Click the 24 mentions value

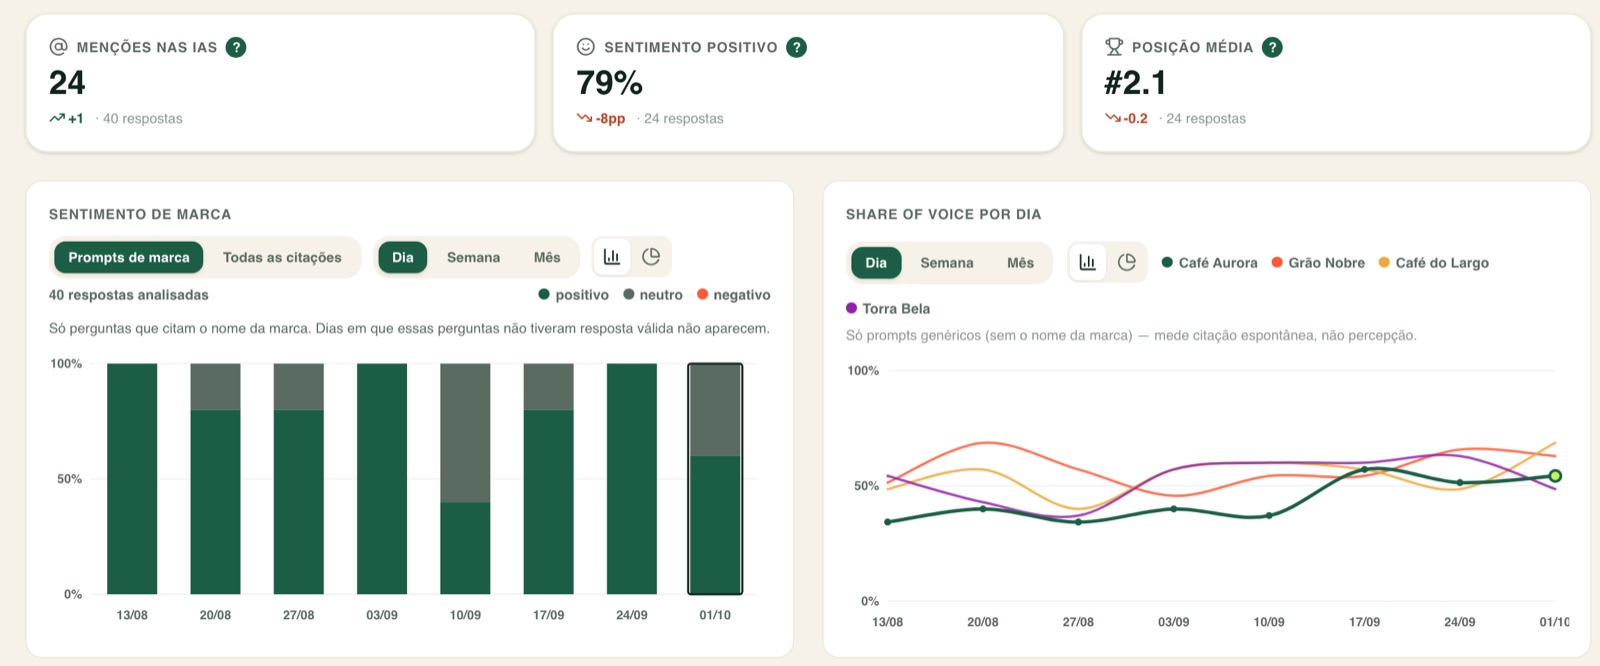click(67, 83)
